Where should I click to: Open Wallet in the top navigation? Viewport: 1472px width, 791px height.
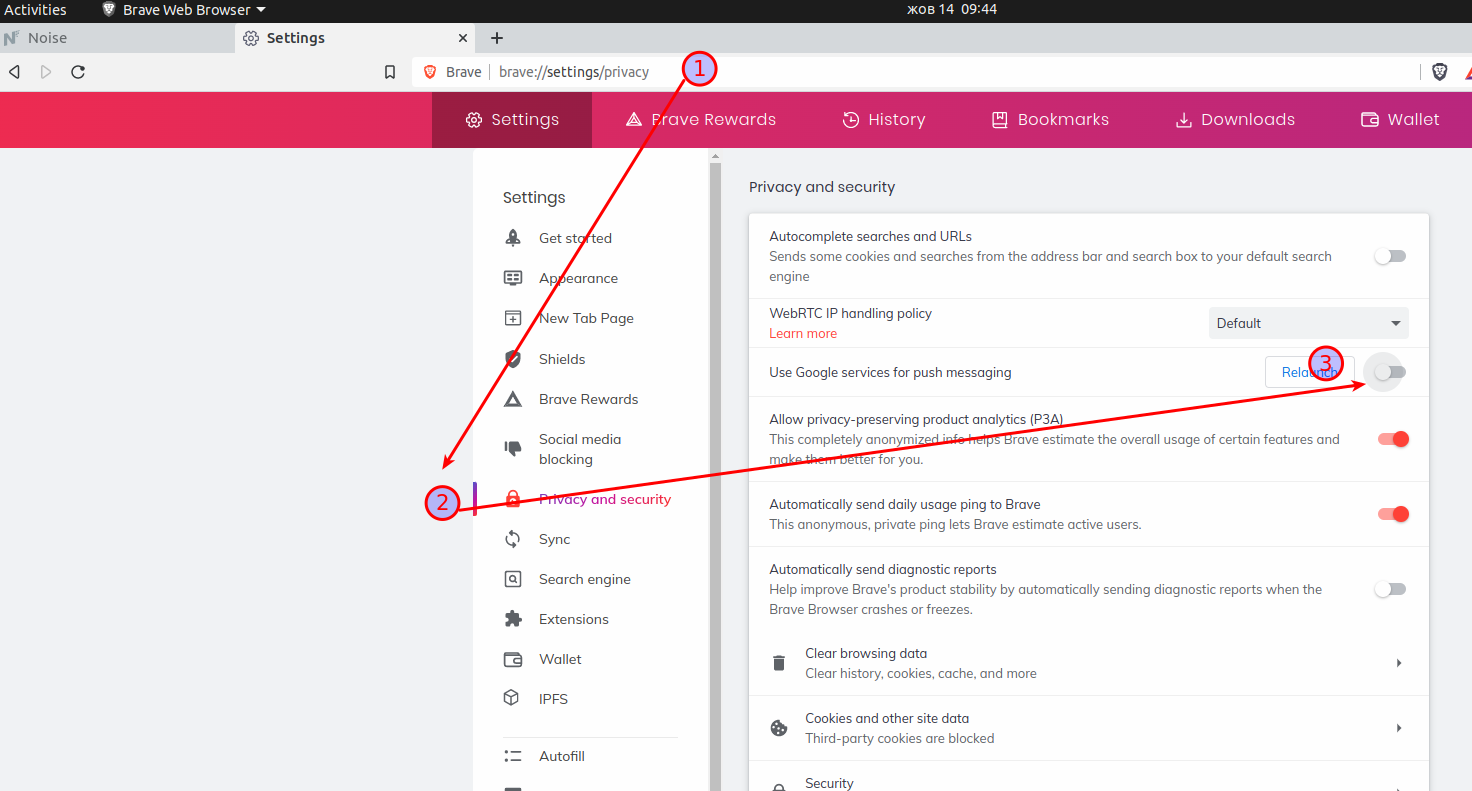(x=1400, y=120)
